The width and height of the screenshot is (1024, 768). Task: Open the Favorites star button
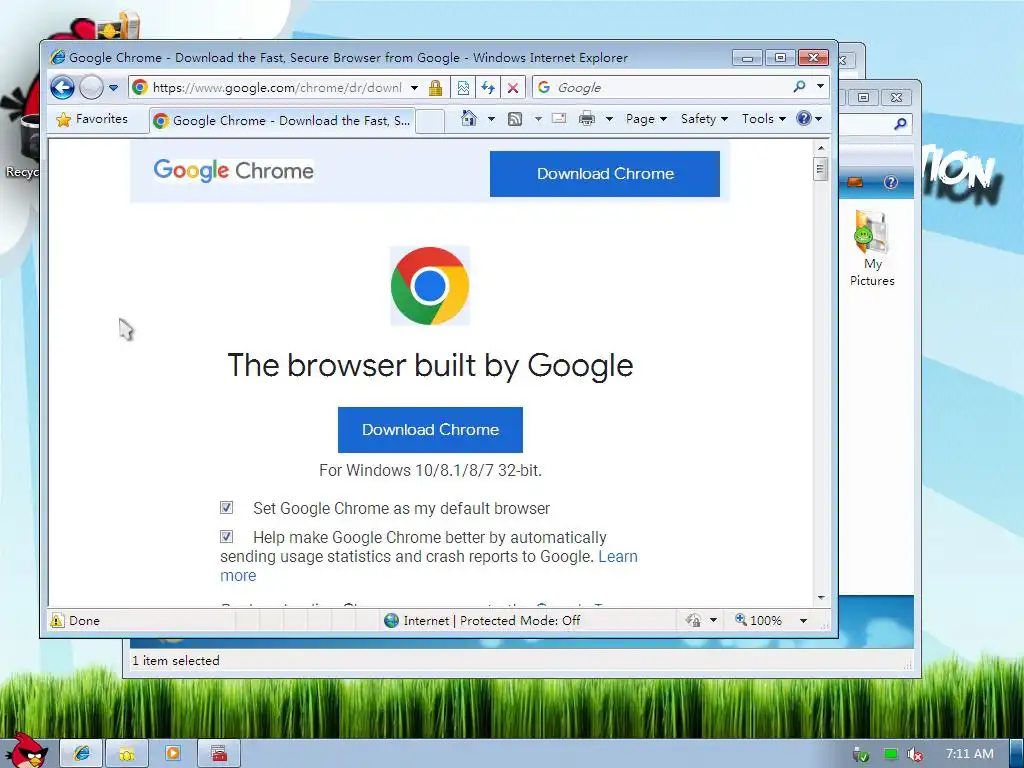click(93, 119)
